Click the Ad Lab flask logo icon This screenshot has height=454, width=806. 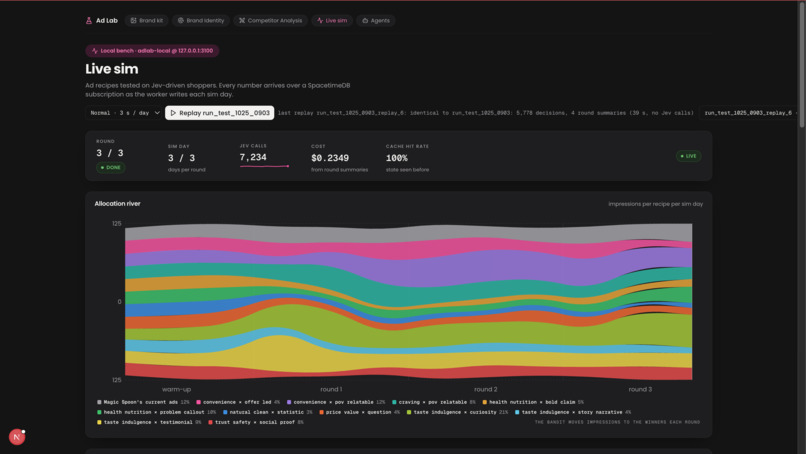click(x=89, y=21)
